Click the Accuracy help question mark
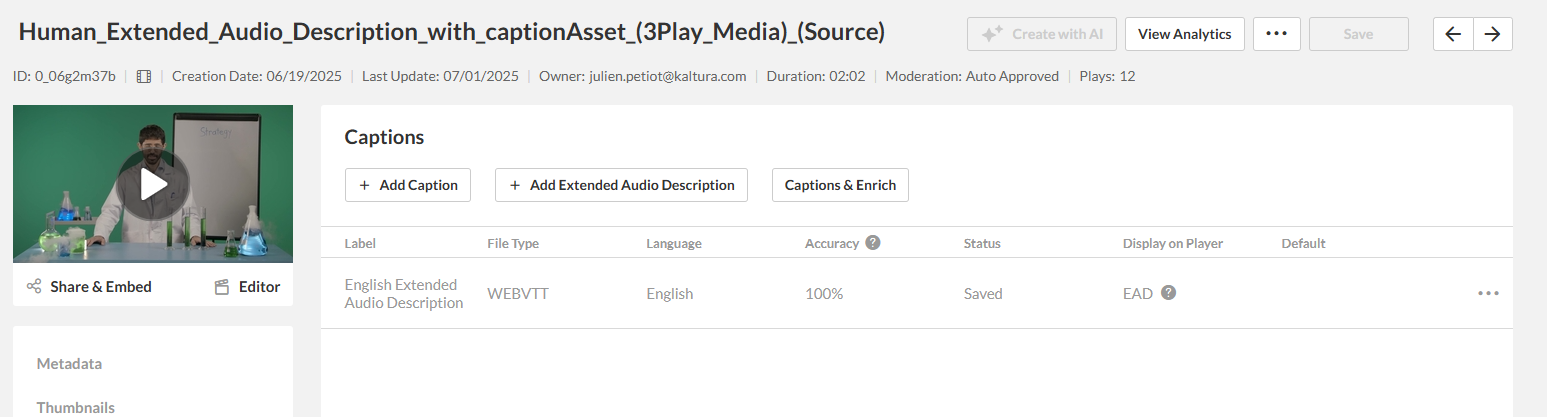 click(x=873, y=243)
